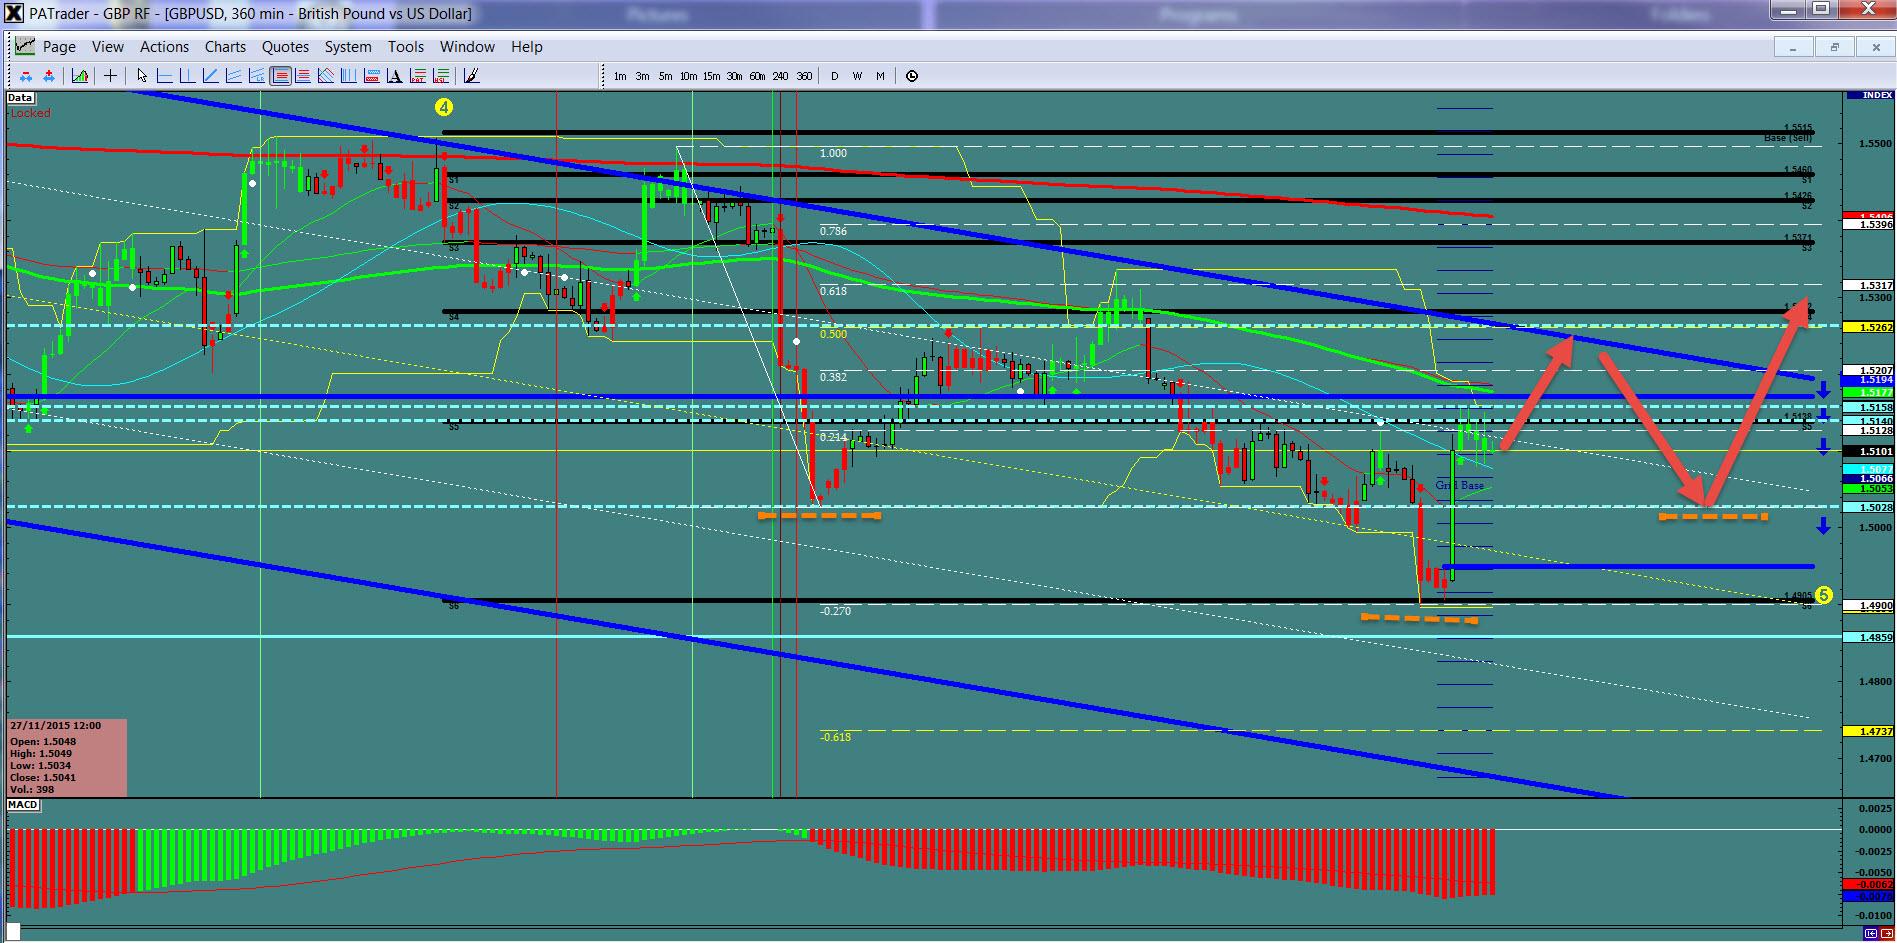Open the System menu

[x=348, y=47]
